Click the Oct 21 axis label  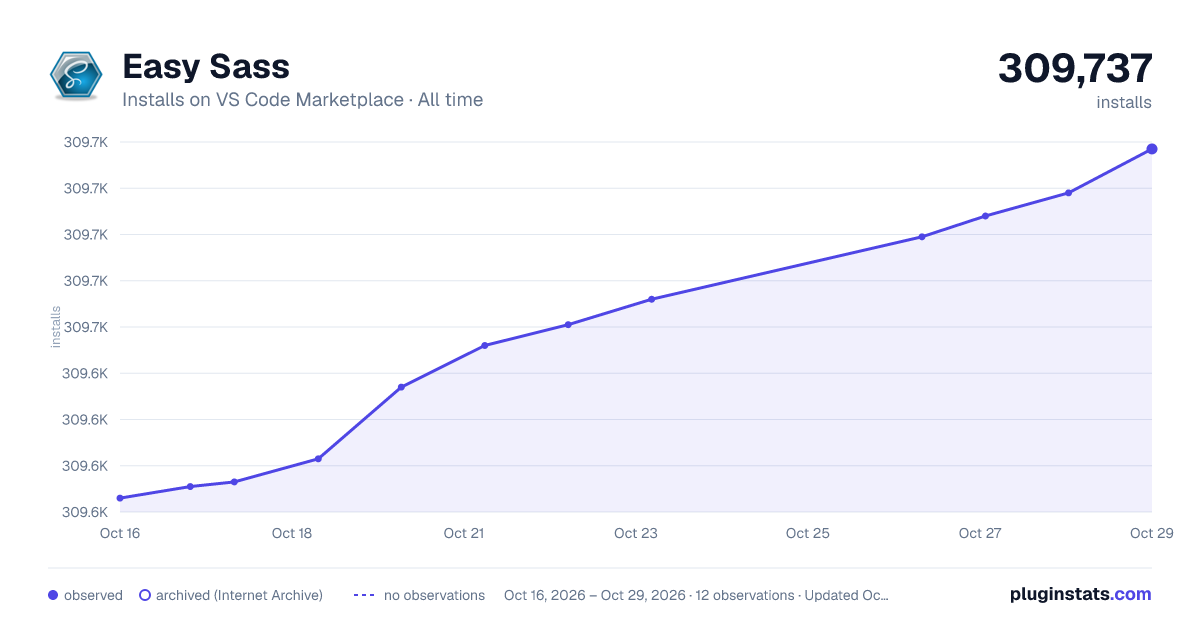464,533
